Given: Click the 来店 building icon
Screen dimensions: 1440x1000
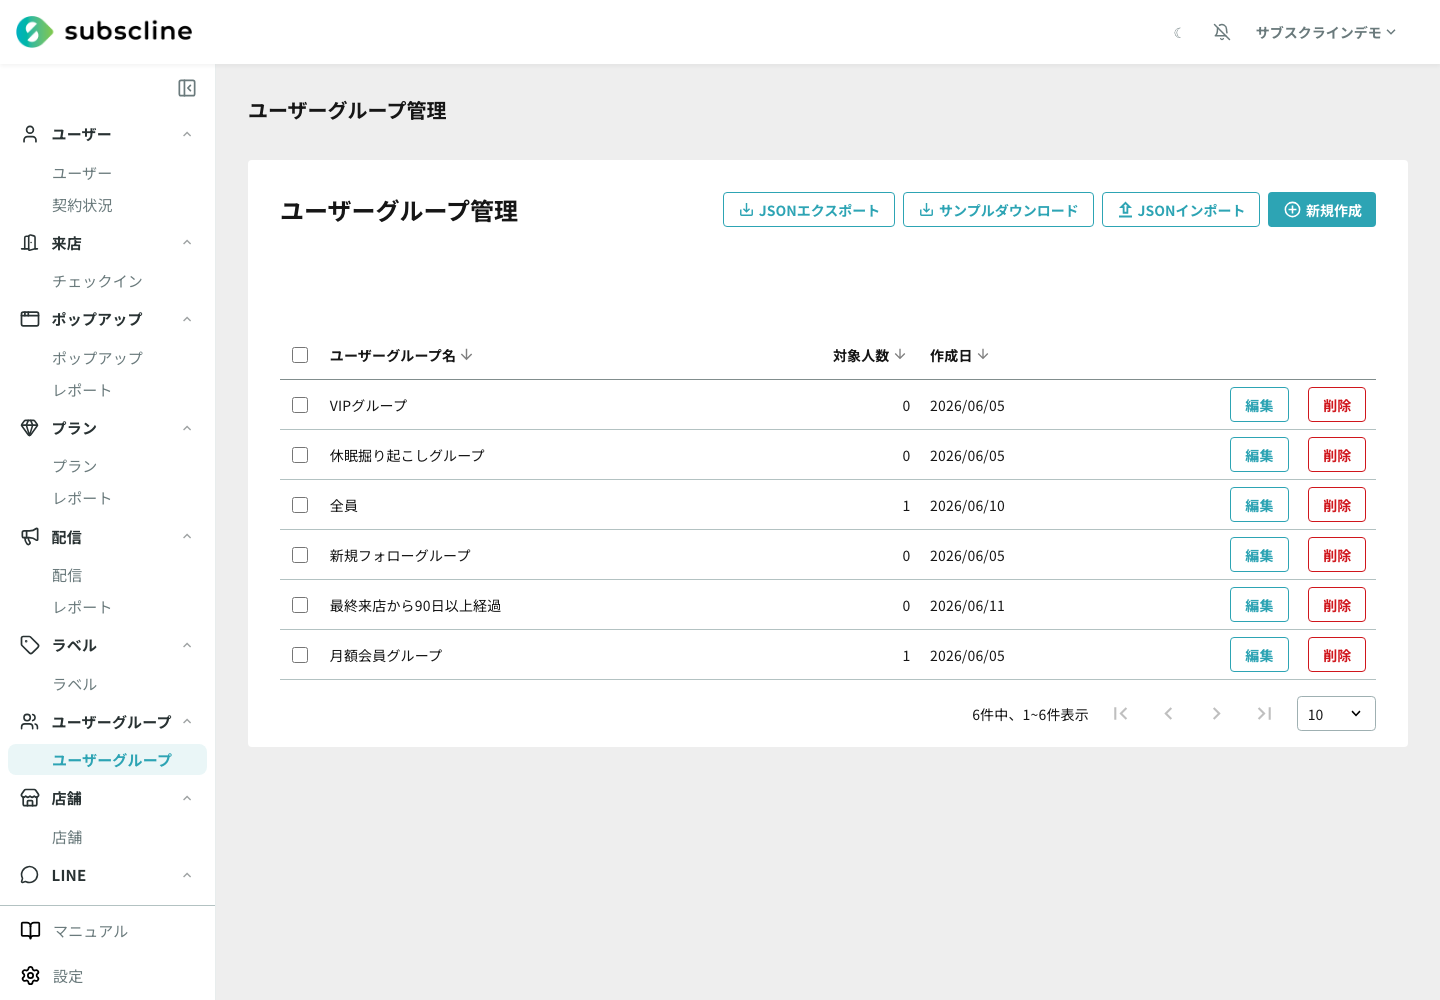Looking at the screenshot, I should pyautogui.click(x=30, y=243).
